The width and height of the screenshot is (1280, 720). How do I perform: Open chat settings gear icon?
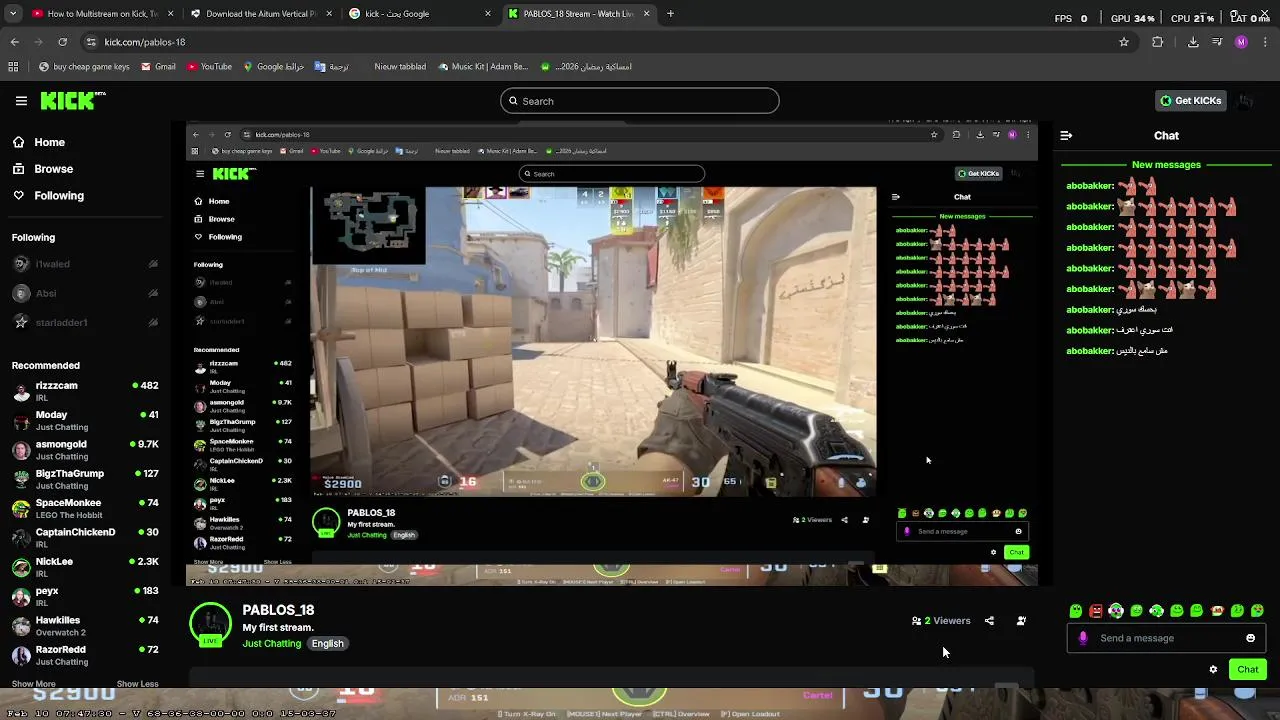[1213, 670]
